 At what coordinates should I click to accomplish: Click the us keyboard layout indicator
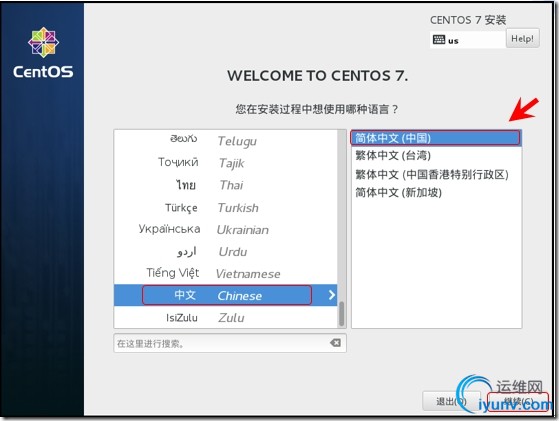(468, 40)
